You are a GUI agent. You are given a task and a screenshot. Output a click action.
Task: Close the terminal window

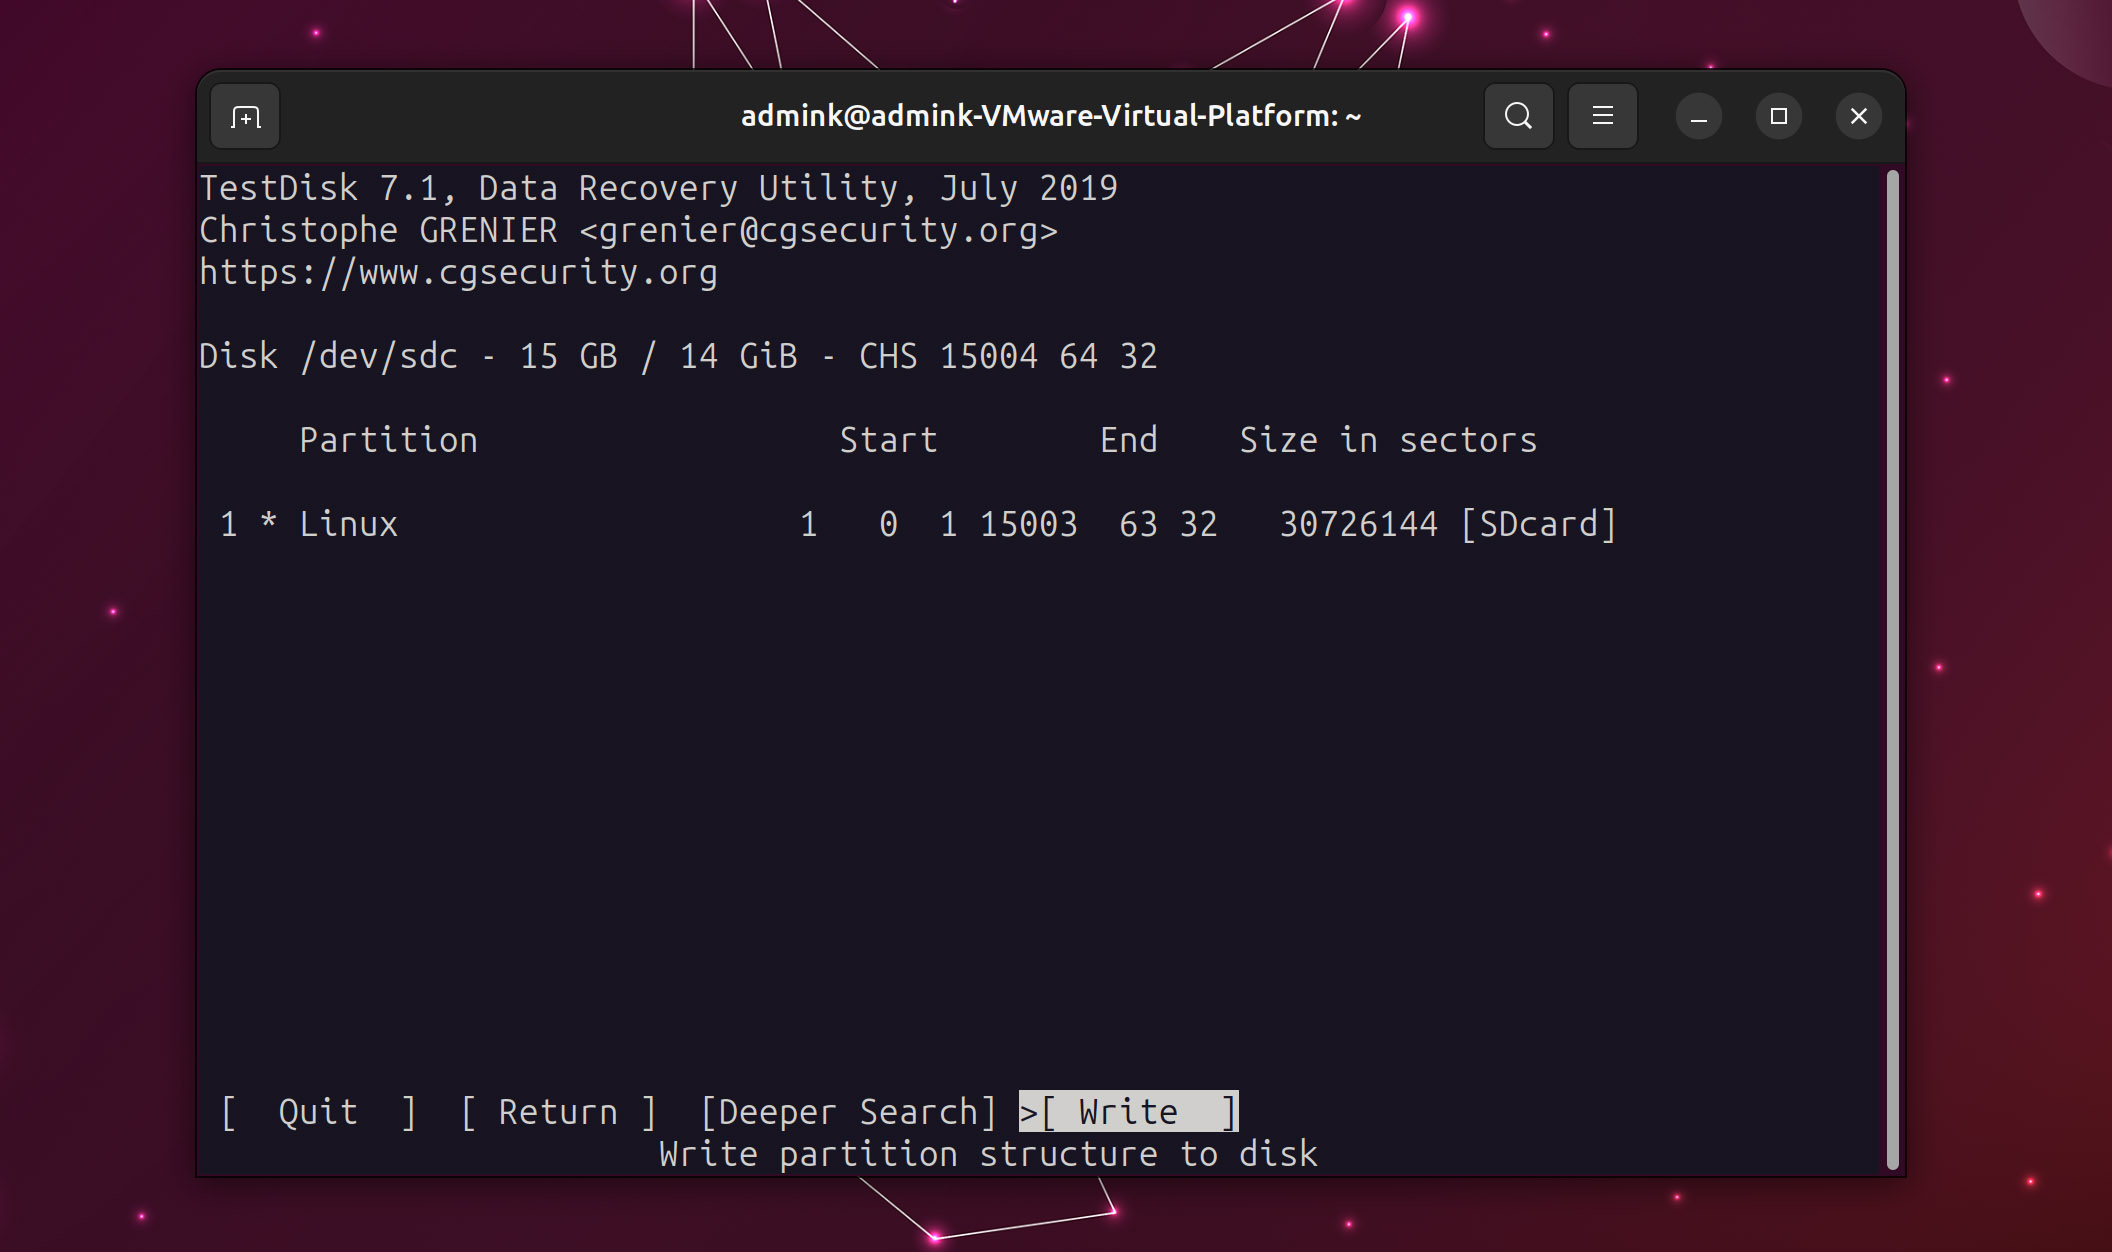click(1858, 117)
